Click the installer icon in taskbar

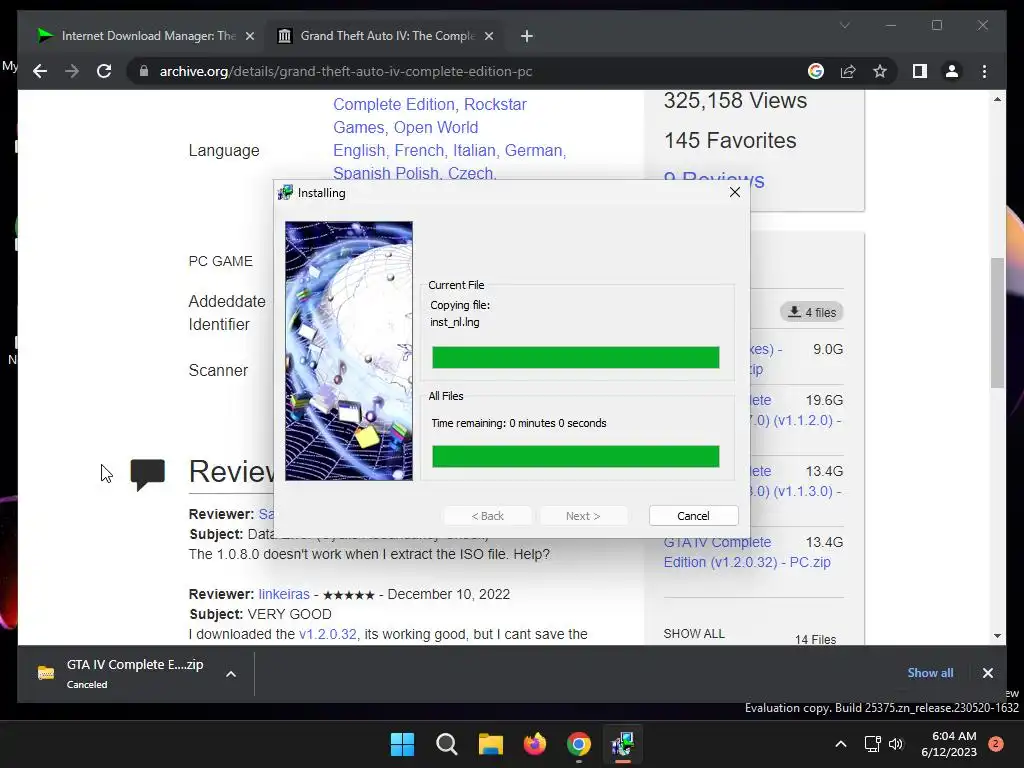click(x=623, y=744)
